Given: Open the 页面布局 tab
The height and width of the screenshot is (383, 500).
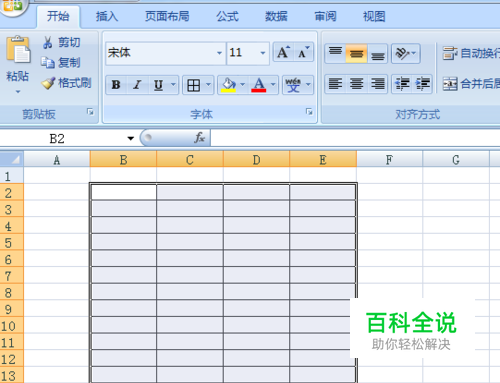Looking at the screenshot, I should pyautogui.click(x=167, y=16).
